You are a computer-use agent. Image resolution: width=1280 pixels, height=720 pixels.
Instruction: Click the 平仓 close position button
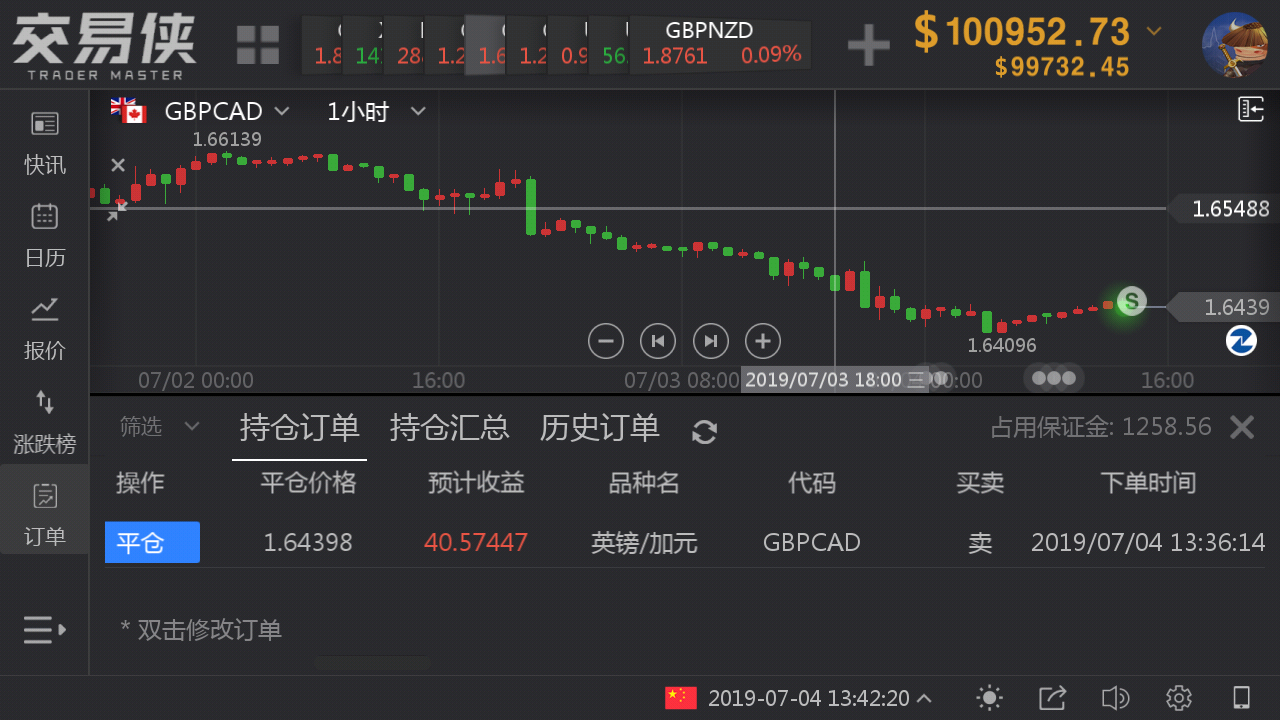pyautogui.click(x=152, y=542)
